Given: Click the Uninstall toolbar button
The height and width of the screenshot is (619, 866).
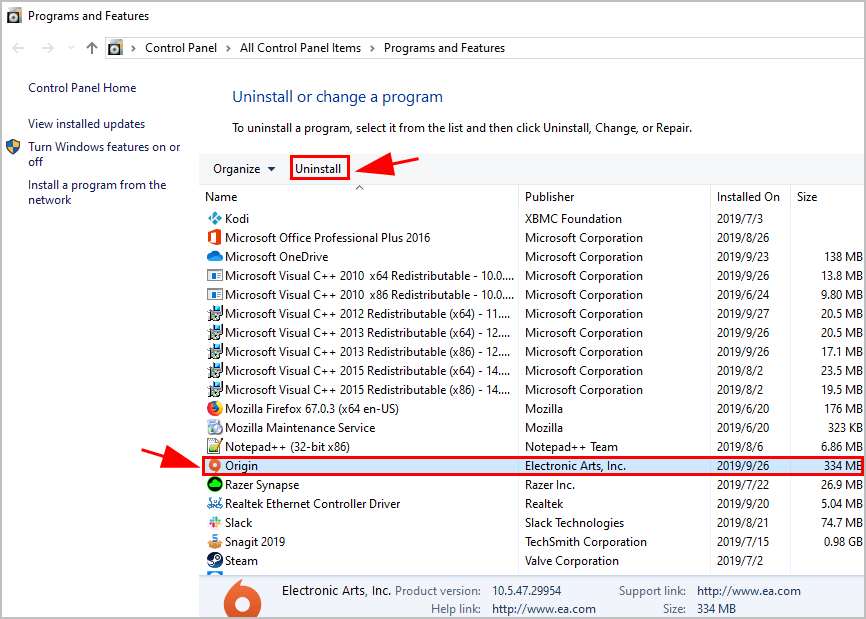Looking at the screenshot, I should coord(318,169).
